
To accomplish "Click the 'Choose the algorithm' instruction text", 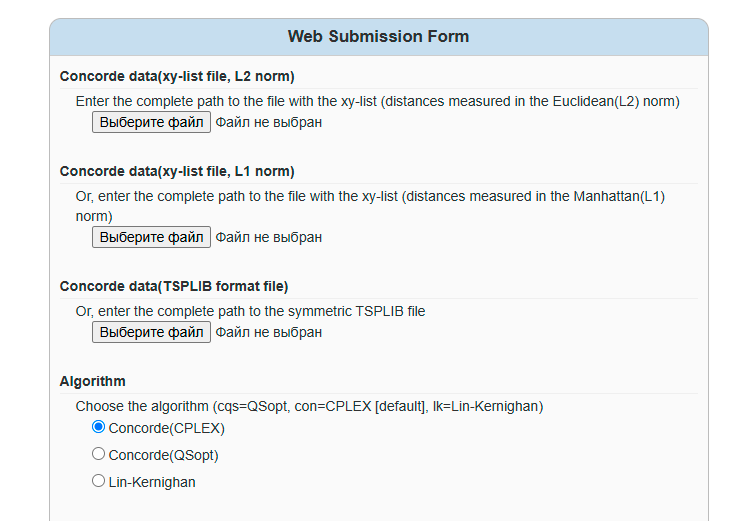I will (x=309, y=406).
